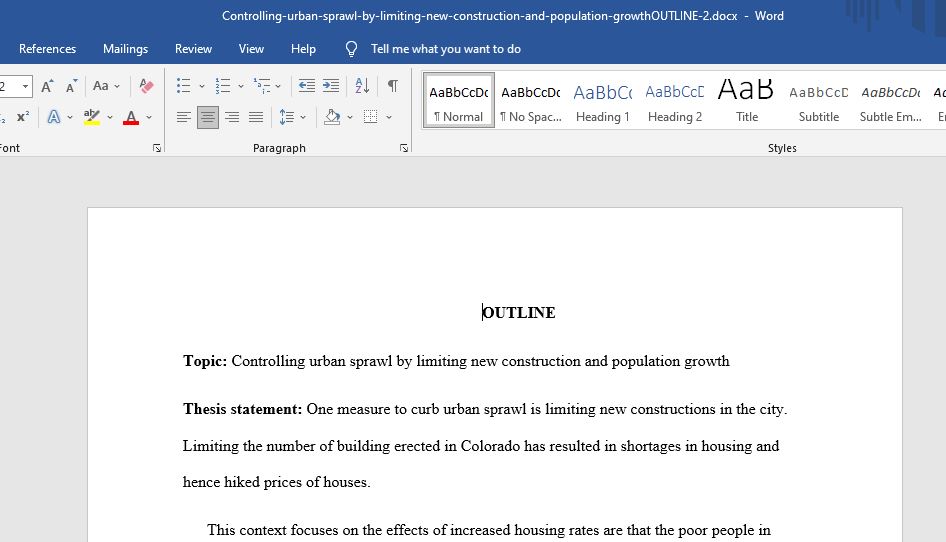This screenshot has width=946, height=542.
Task: Apply superscript formatting
Action: click(x=23, y=117)
